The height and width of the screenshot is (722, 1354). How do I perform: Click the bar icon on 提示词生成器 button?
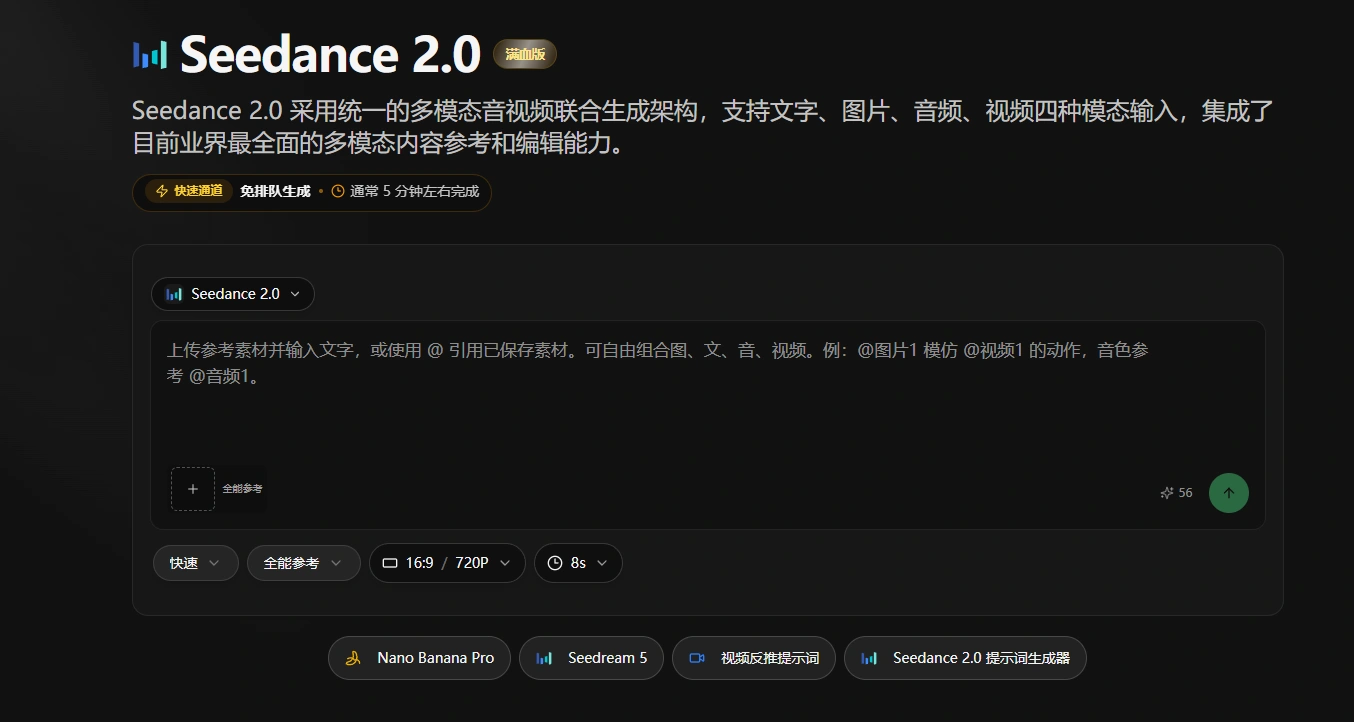pyautogui.click(x=869, y=658)
